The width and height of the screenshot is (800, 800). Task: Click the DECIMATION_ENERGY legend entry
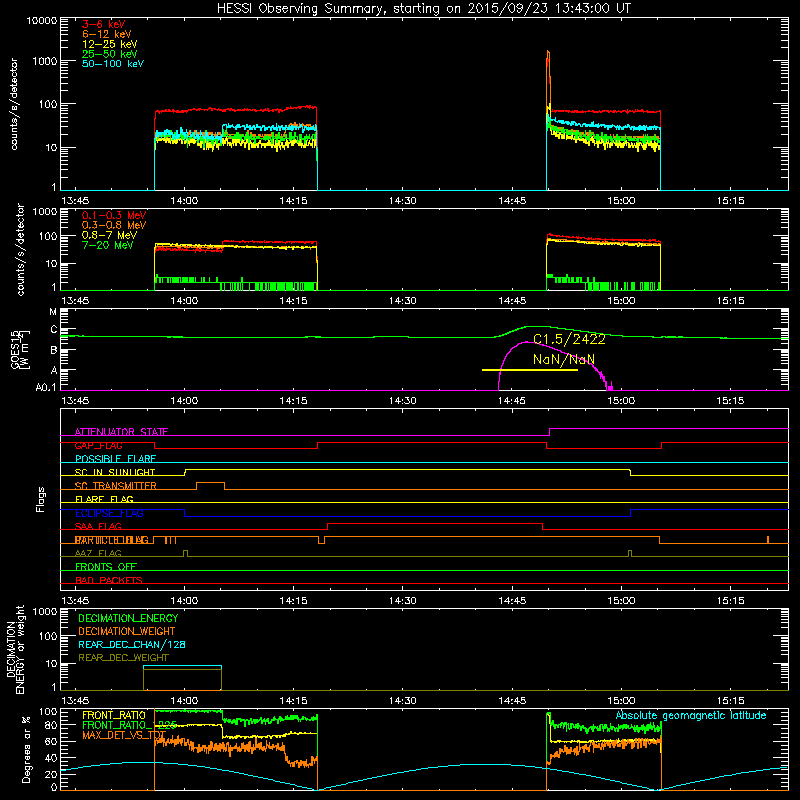point(128,618)
